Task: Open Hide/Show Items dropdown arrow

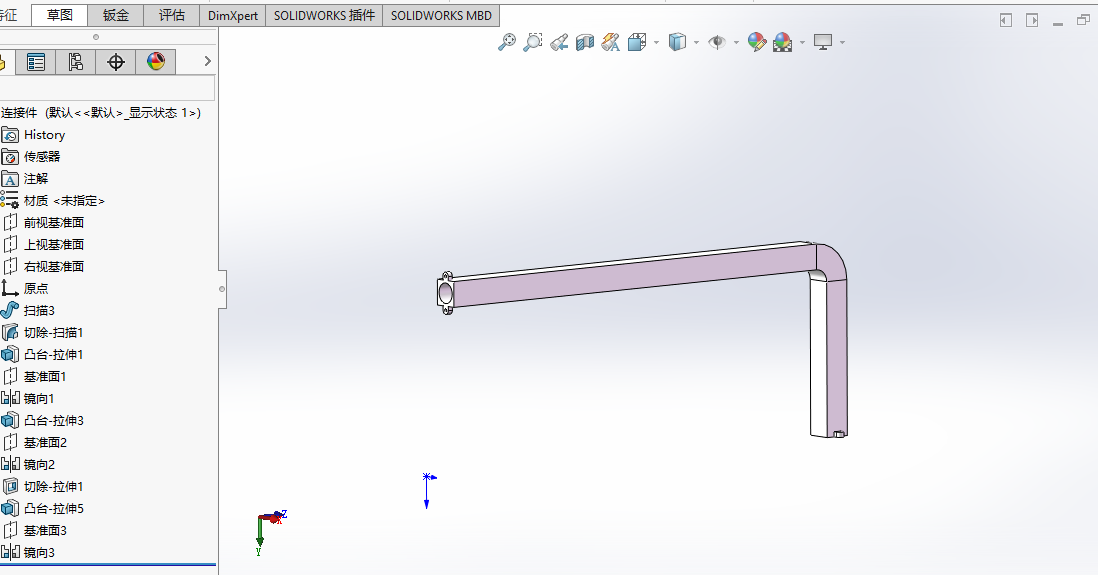Action: [736, 42]
